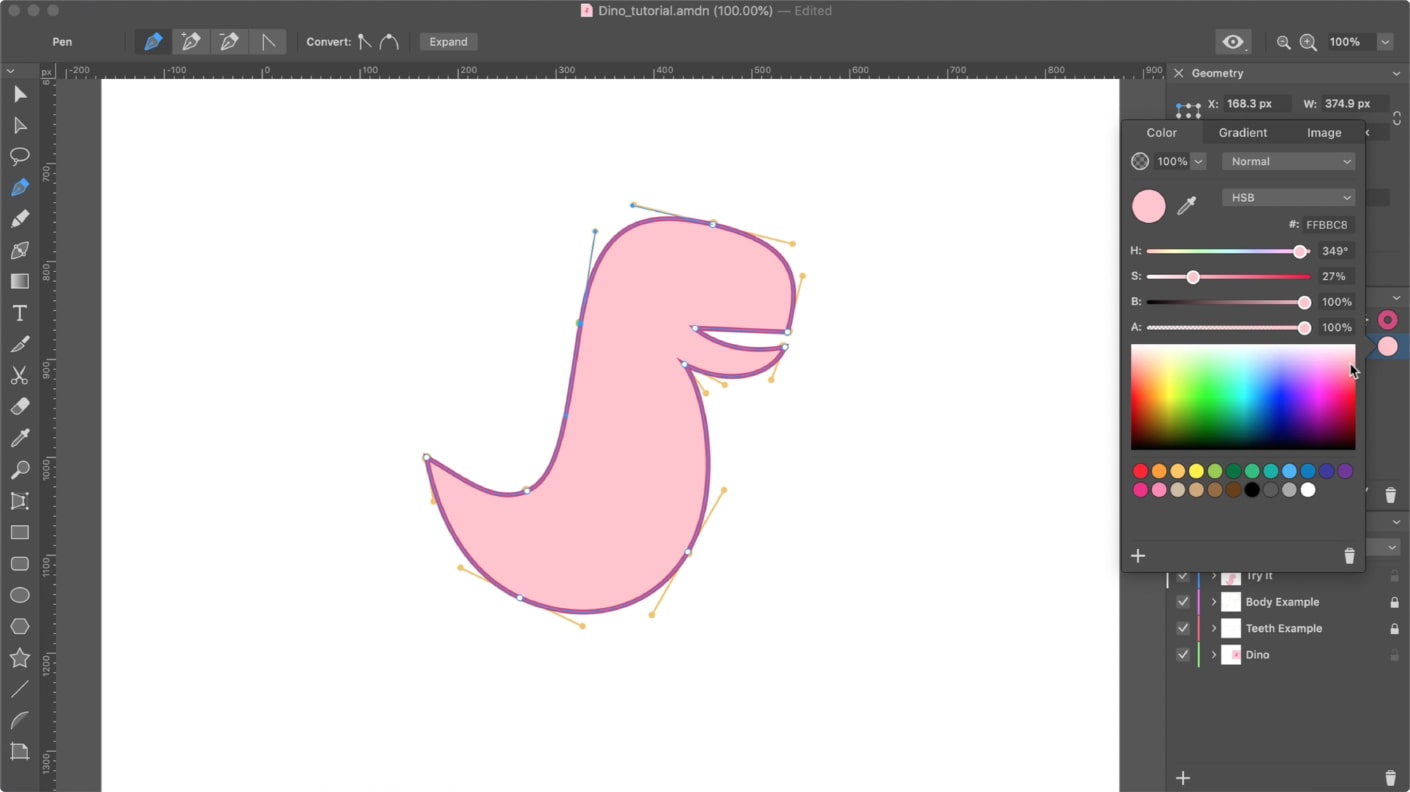Screen dimensions: 1410x792
Task: Click the Expand button
Action: 448,42
